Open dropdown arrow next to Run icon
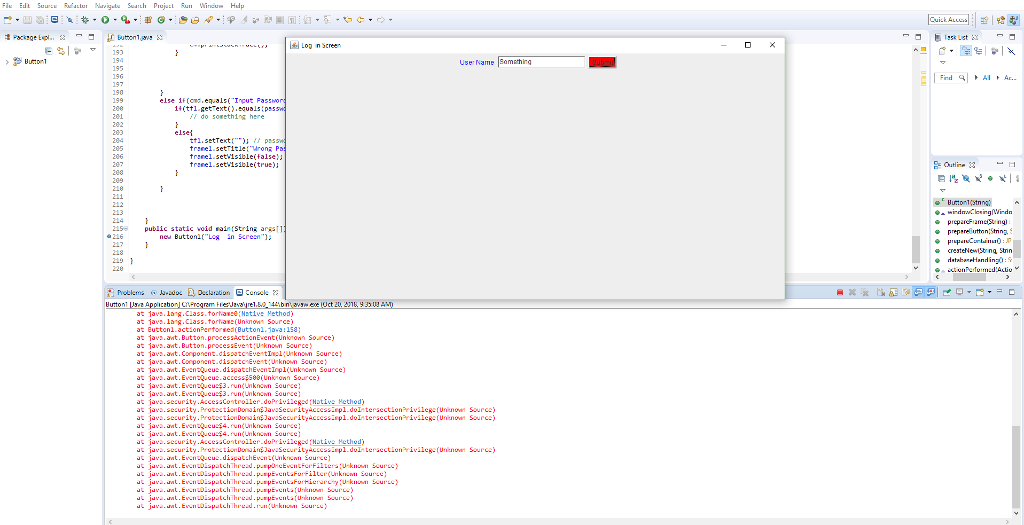1024x525 pixels. coord(115,20)
